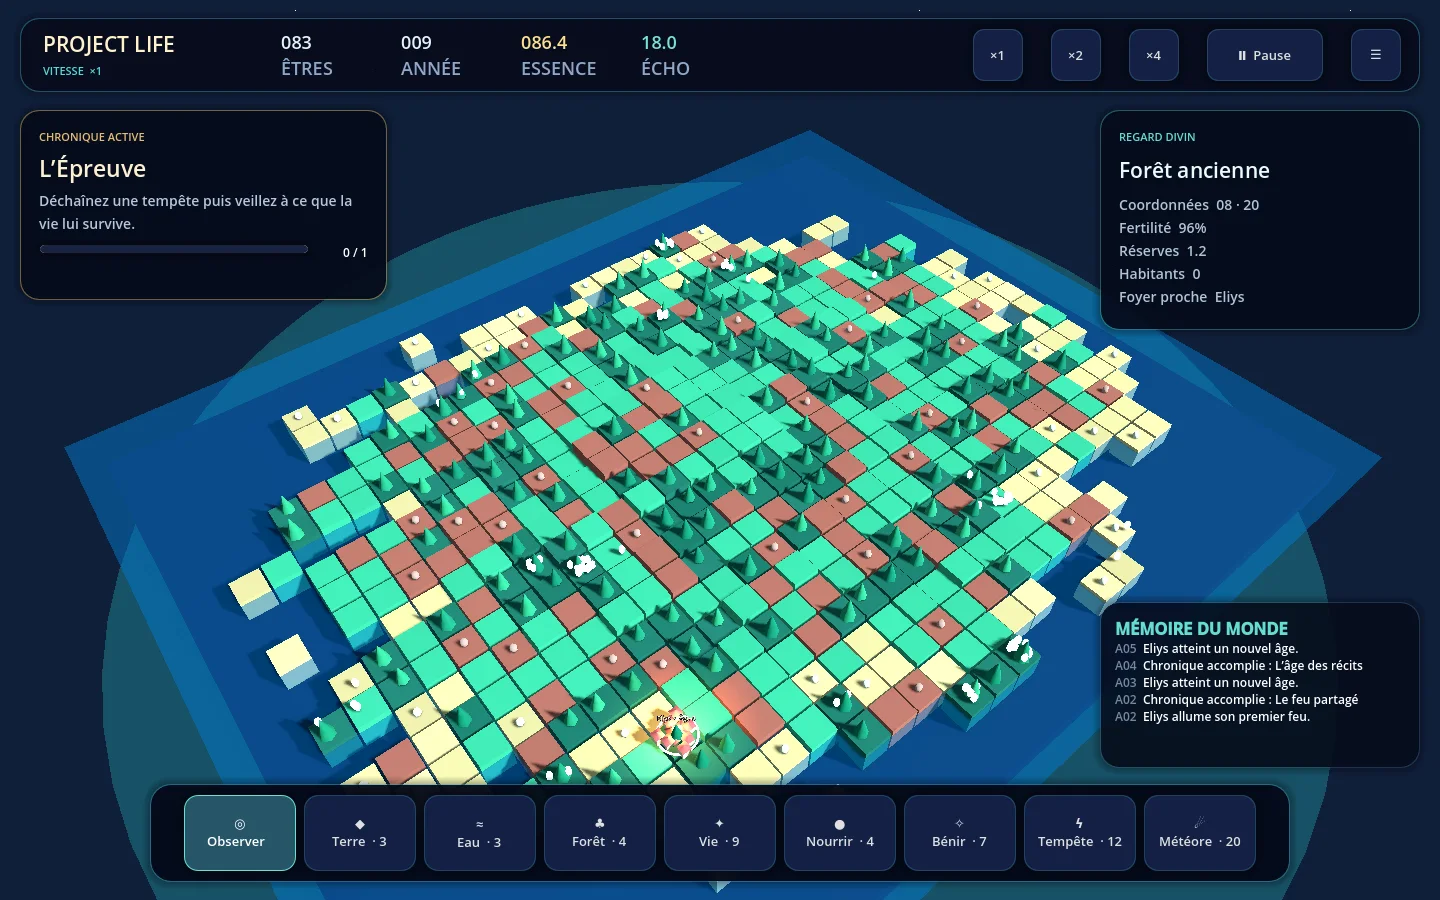The image size is (1440, 900).
Task: Set game speed to ×2
Action: (x=1076, y=55)
